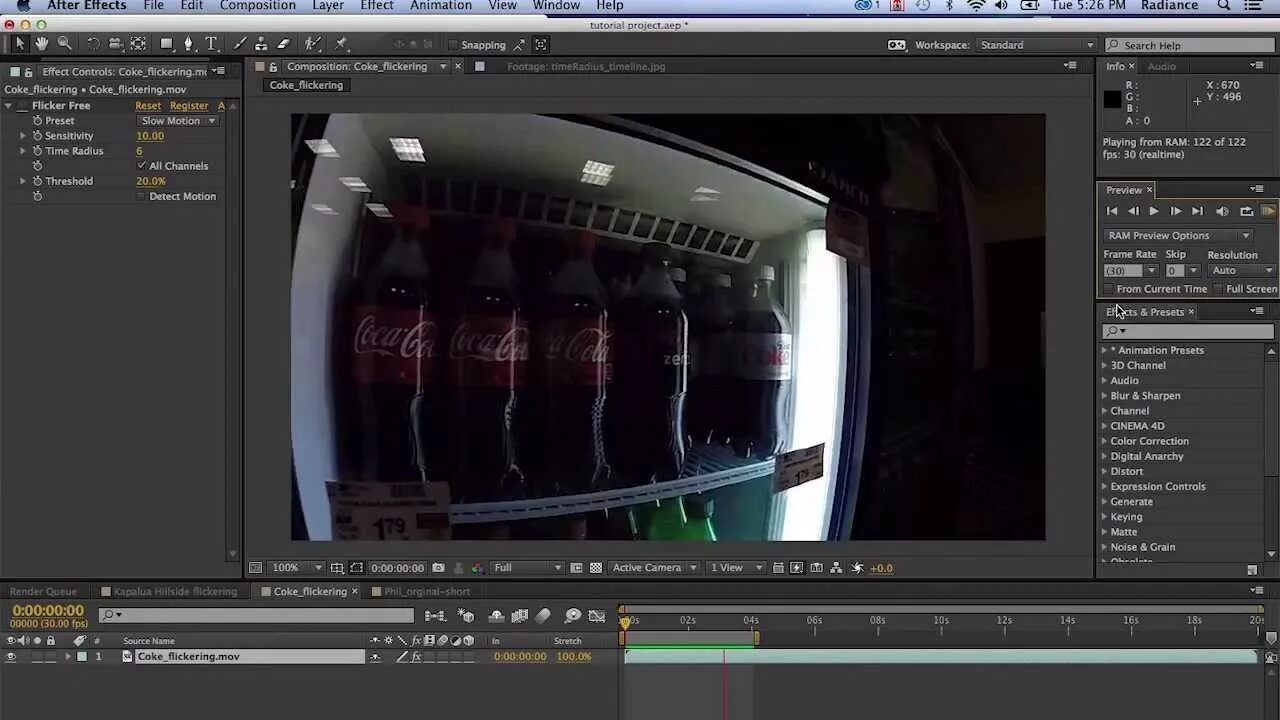This screenshot has height=720, width=1280.
Task: Click Reset for Flicker Free effect
Action: pyautogui.click(x=148, y=105)
